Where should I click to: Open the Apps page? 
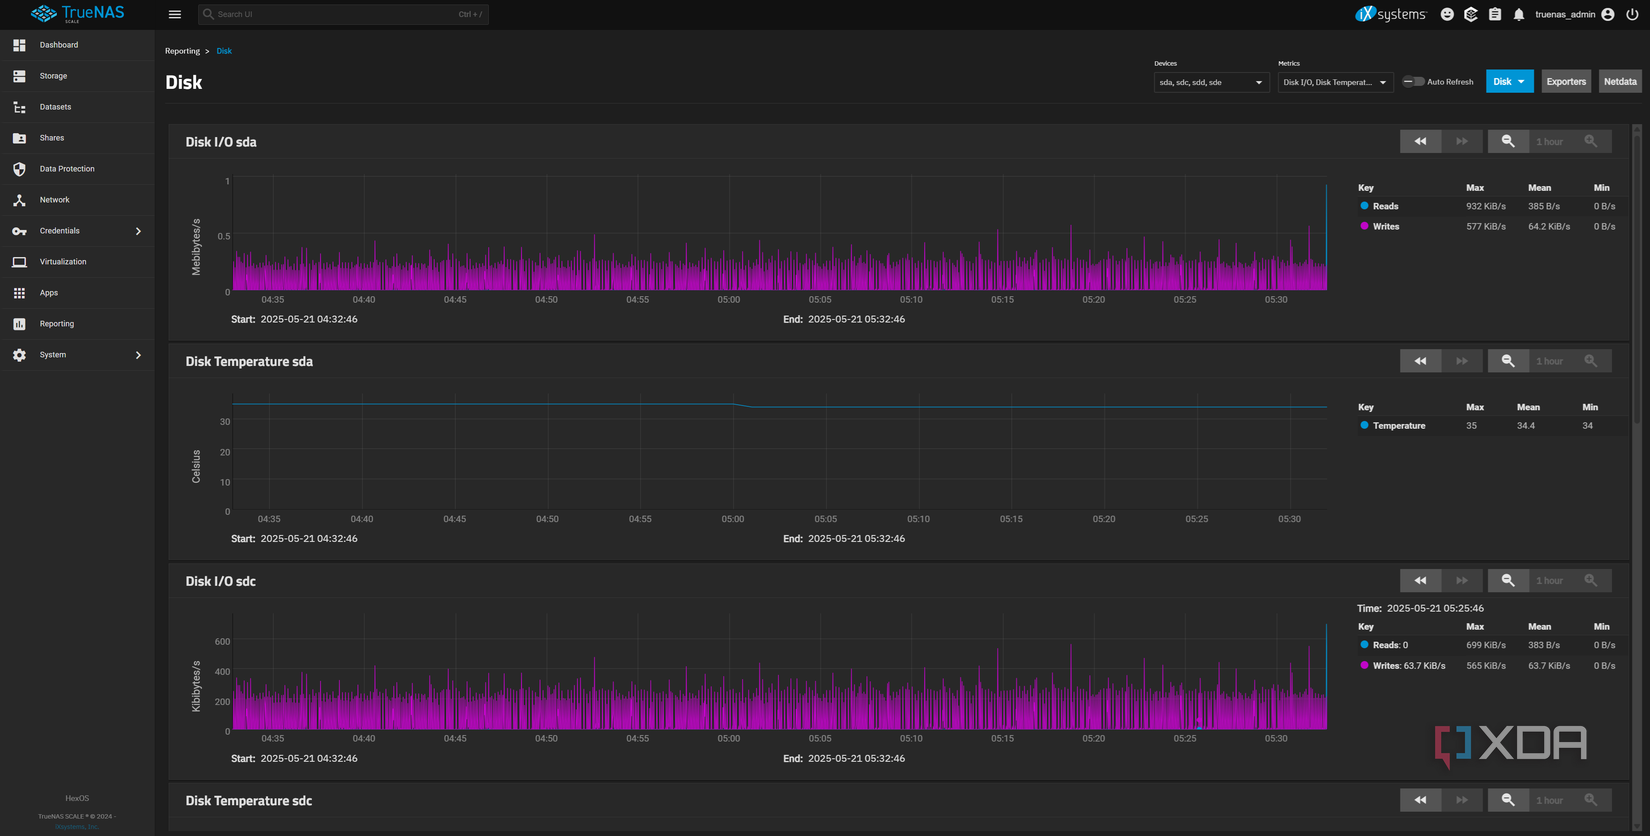coord(77,293)
